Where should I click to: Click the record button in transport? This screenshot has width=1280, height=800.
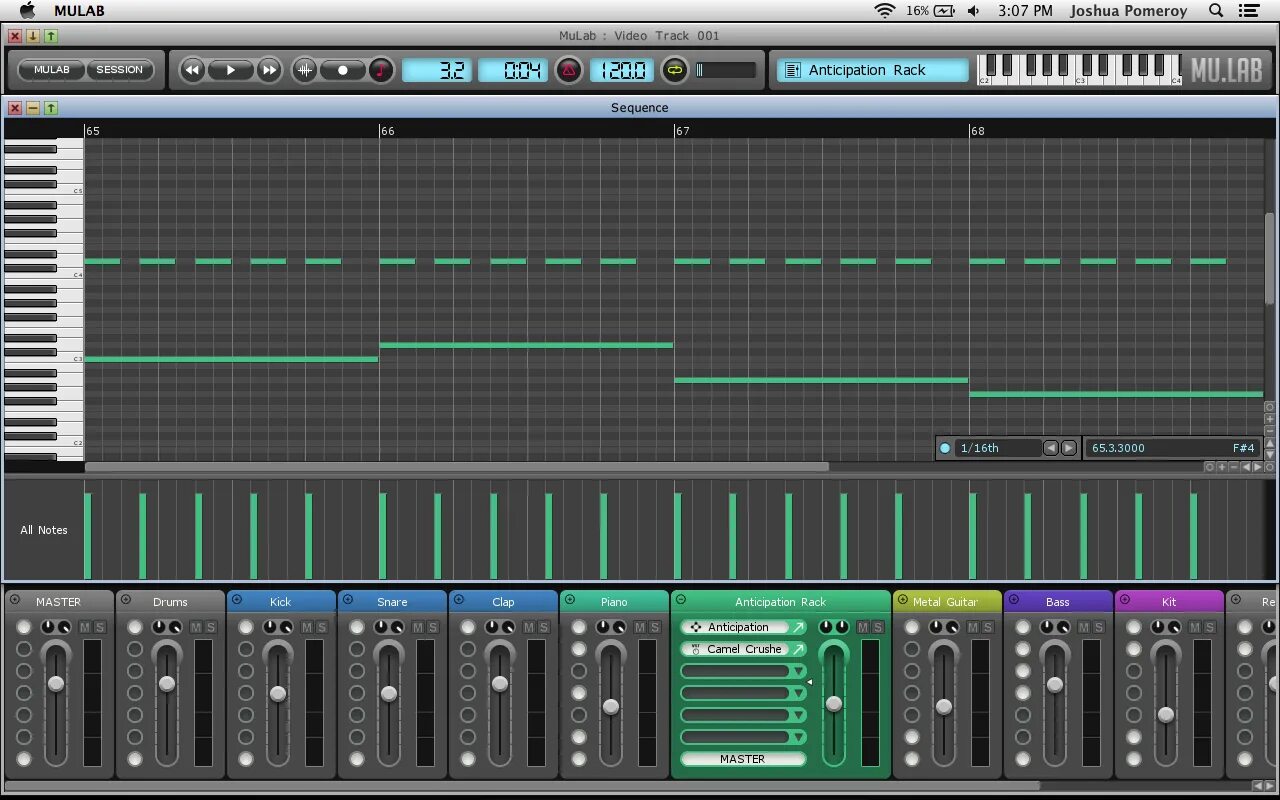(x=343, y=70)
